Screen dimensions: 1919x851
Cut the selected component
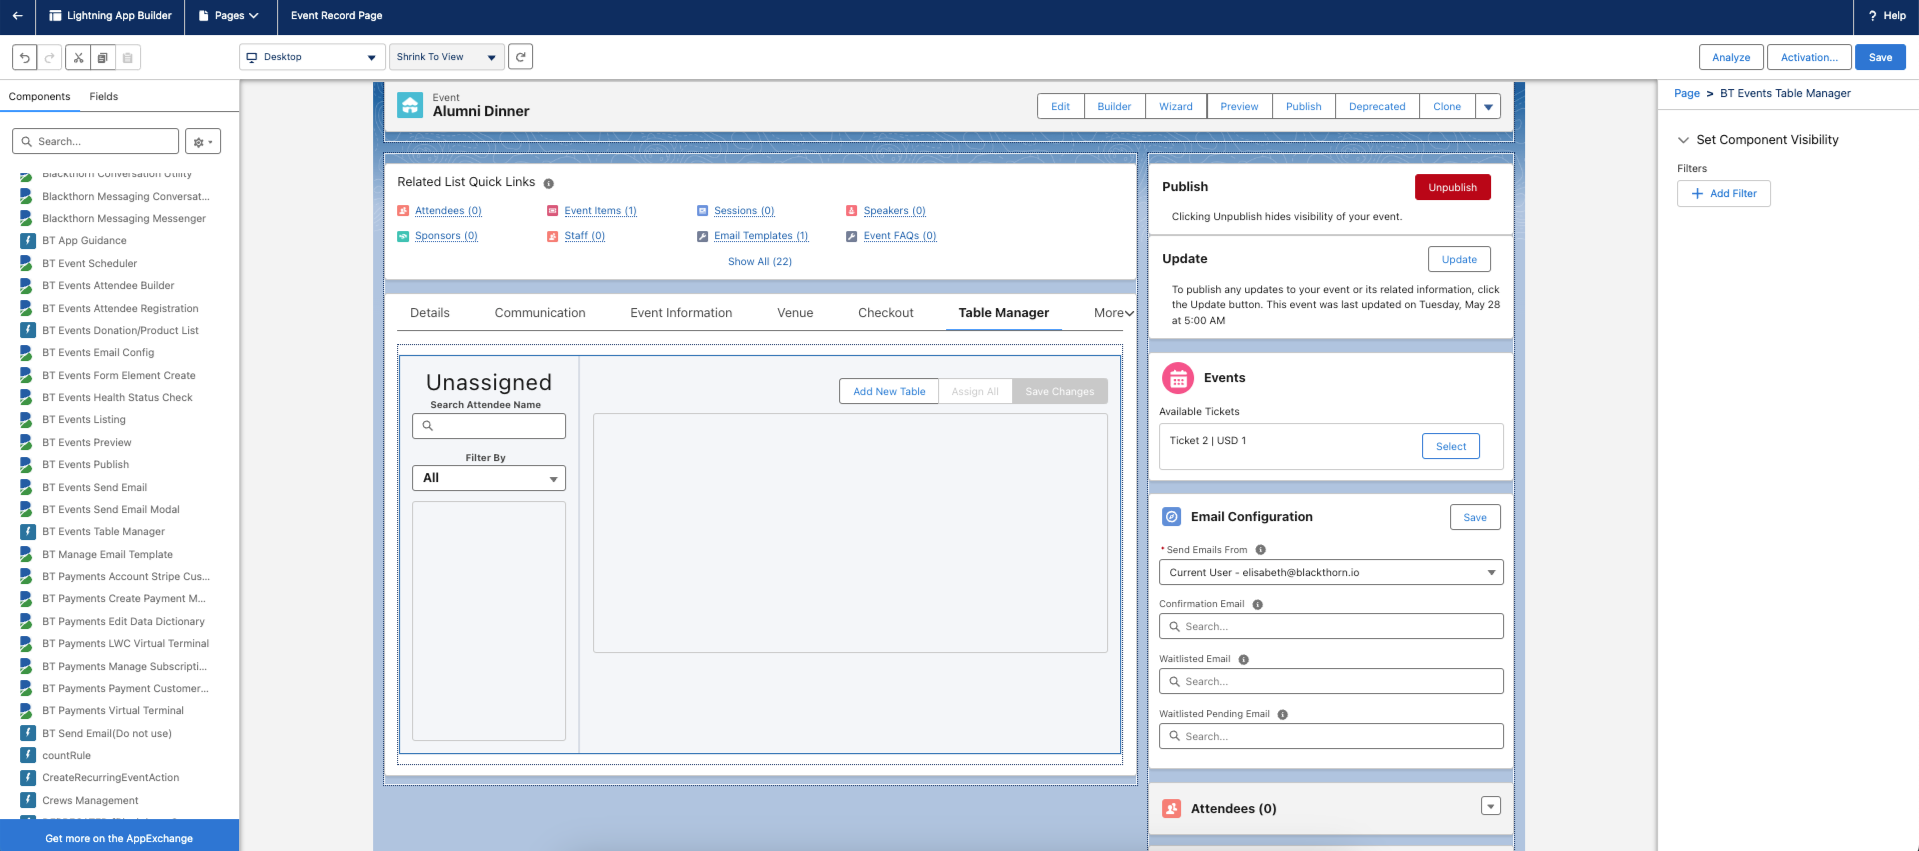point(78,57)
